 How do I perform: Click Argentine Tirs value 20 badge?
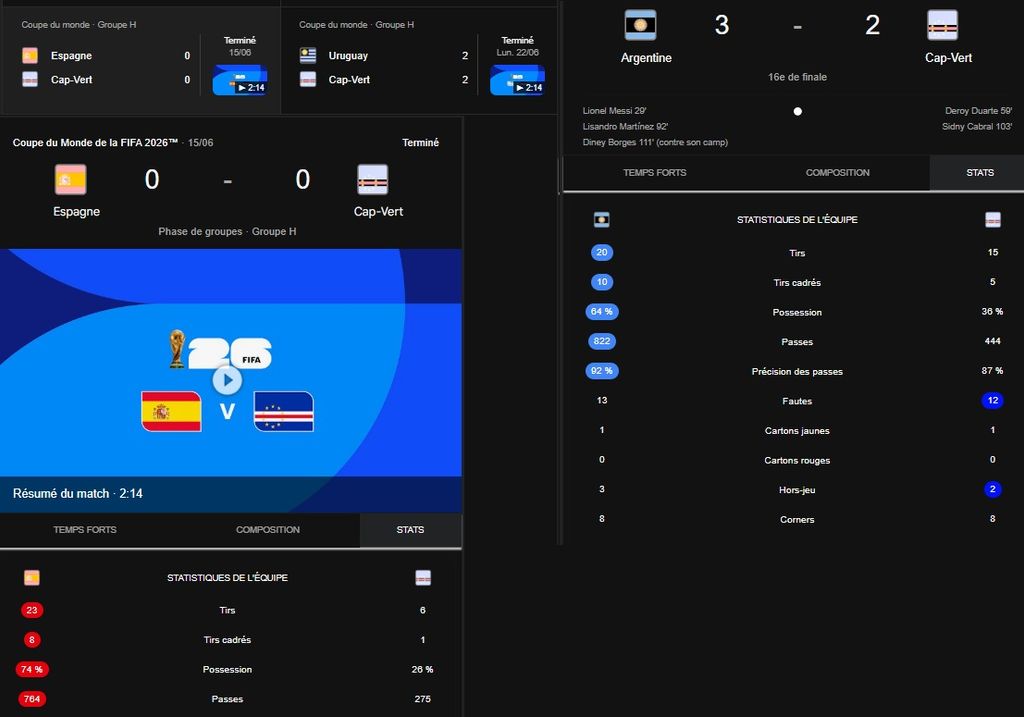click(601, 253)
